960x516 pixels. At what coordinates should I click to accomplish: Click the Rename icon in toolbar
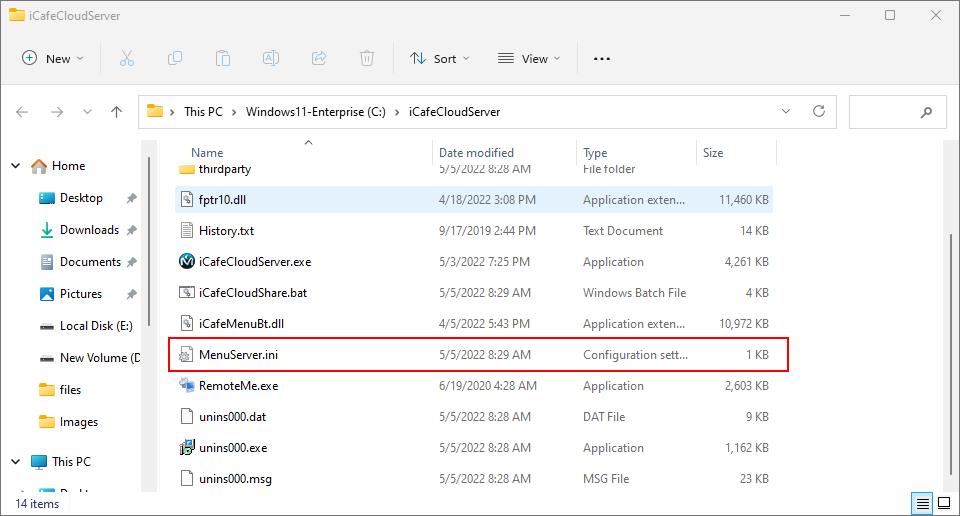271,59
